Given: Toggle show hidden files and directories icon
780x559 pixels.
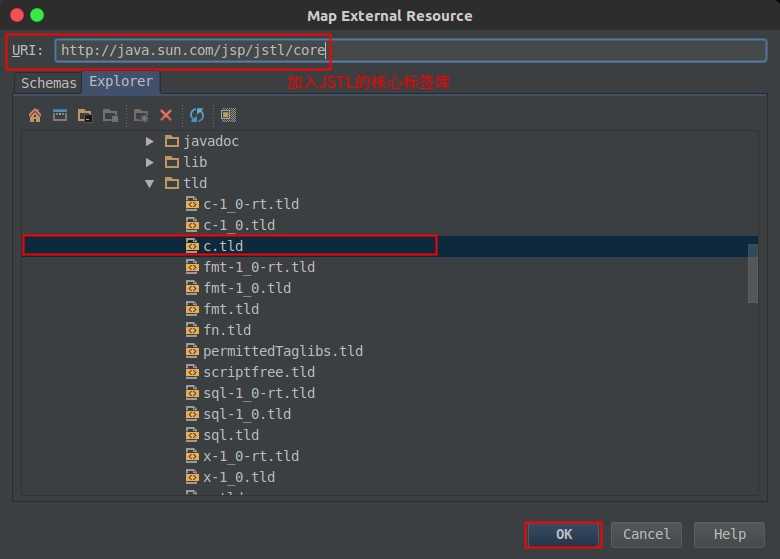Looking at the screenshot, I should coord(228,115).
